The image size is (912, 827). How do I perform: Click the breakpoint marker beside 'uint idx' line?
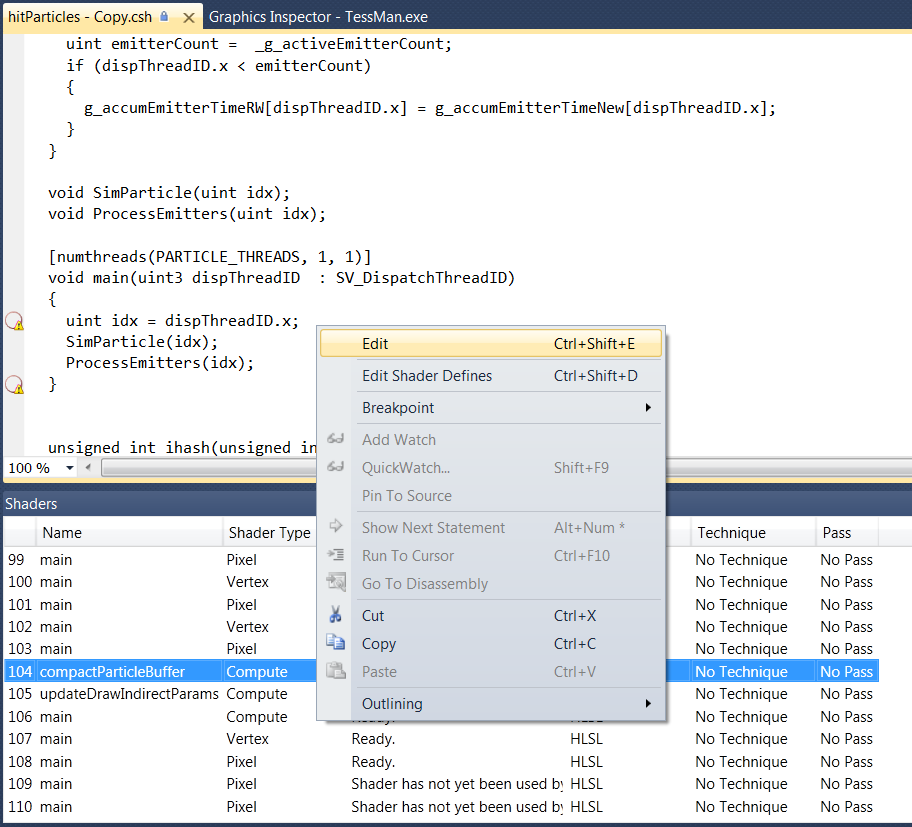14,321
